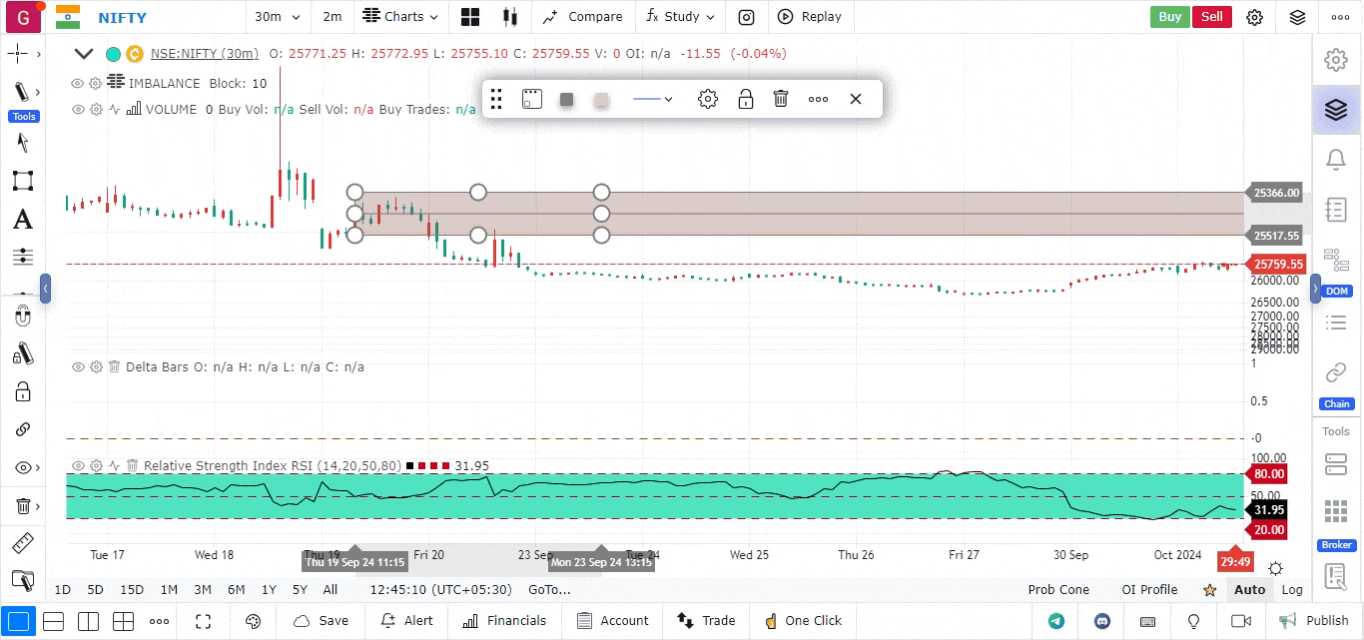This screenshot has height=640, width=1364.
Task: Click the green Buy button
Action: [1169, 17]
